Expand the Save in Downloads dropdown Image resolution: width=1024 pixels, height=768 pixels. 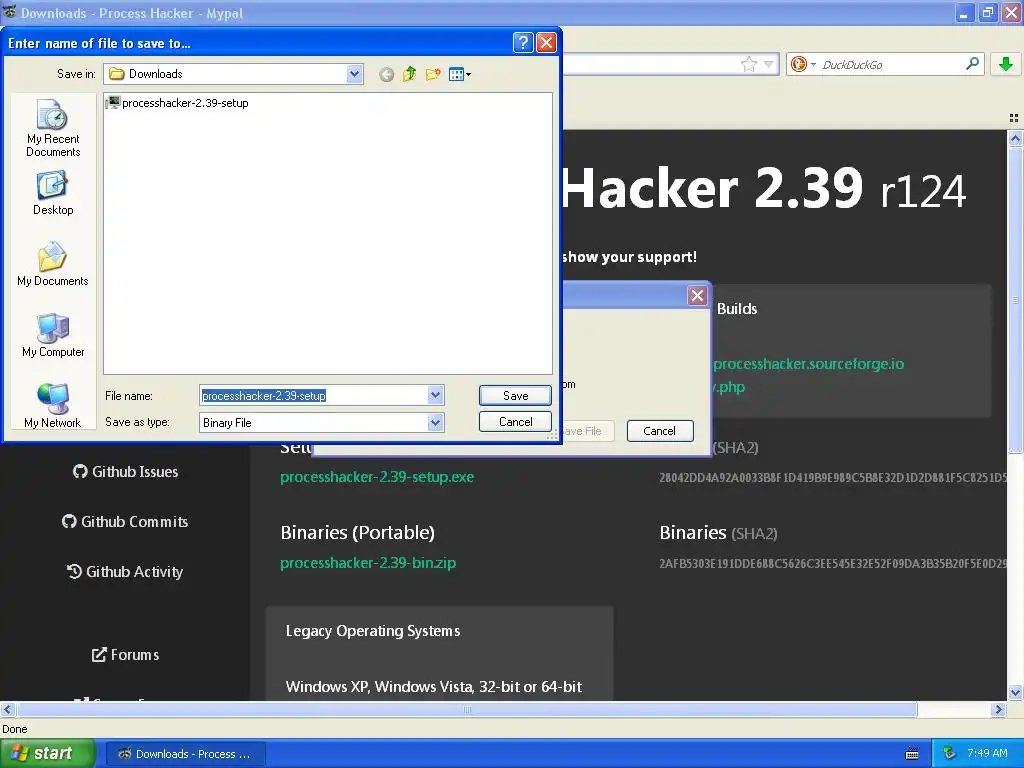click(x=354, y=74)
